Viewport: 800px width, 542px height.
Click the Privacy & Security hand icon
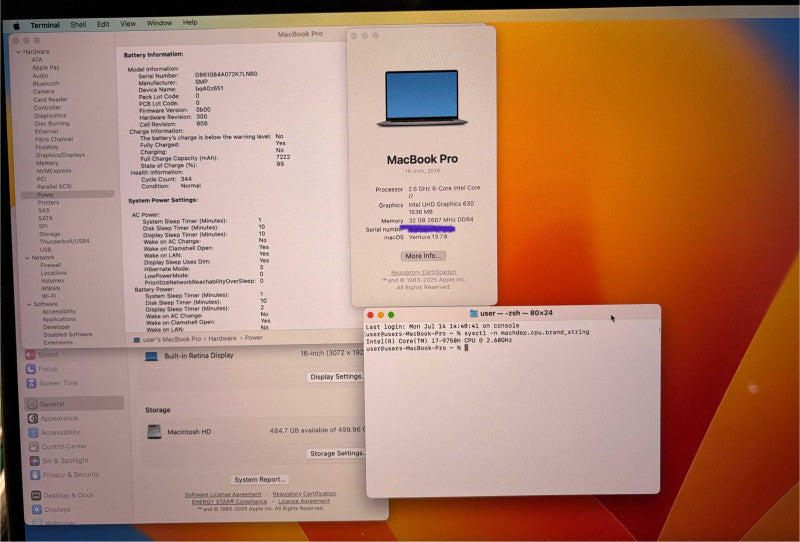(35, 475)
